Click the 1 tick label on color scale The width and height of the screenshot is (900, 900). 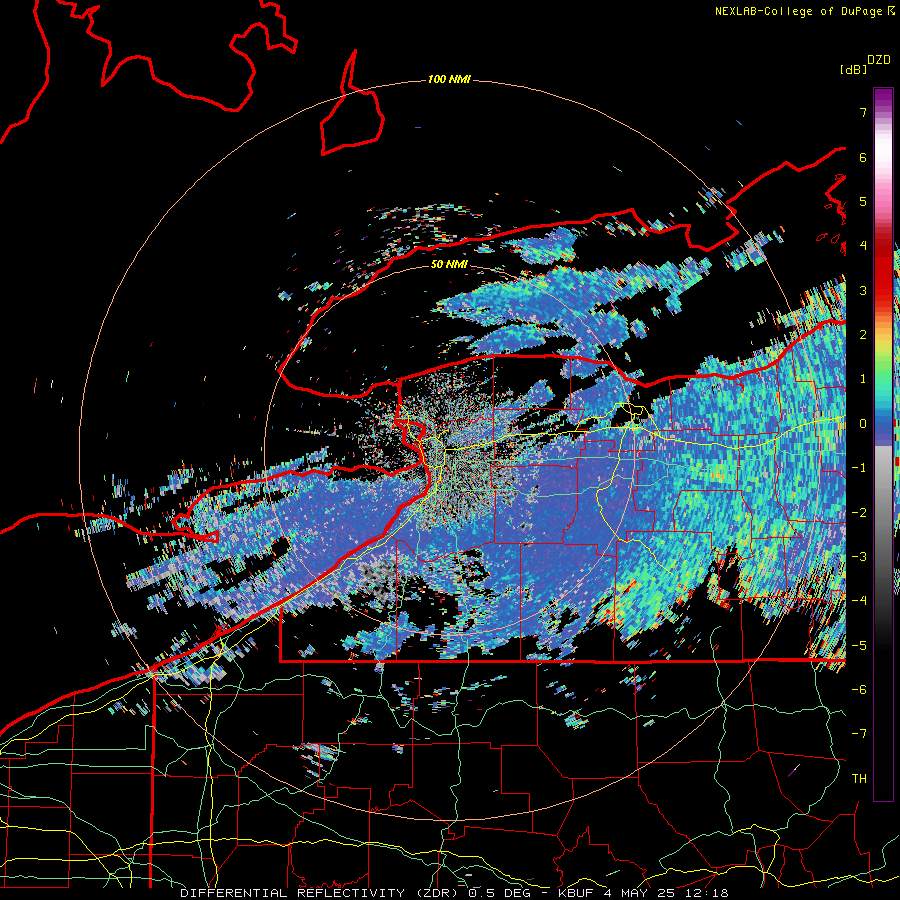[863, 379]
